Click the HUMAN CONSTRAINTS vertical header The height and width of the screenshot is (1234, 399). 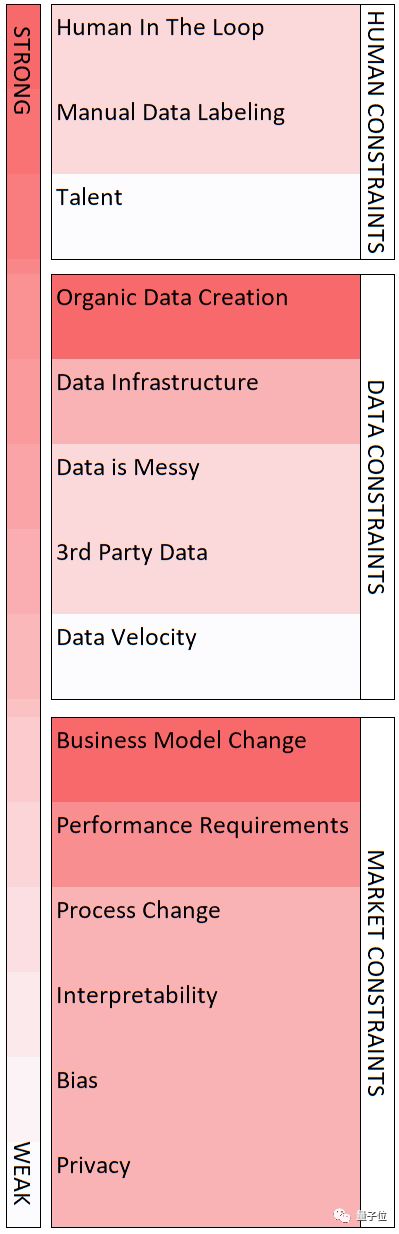point(376,132)
